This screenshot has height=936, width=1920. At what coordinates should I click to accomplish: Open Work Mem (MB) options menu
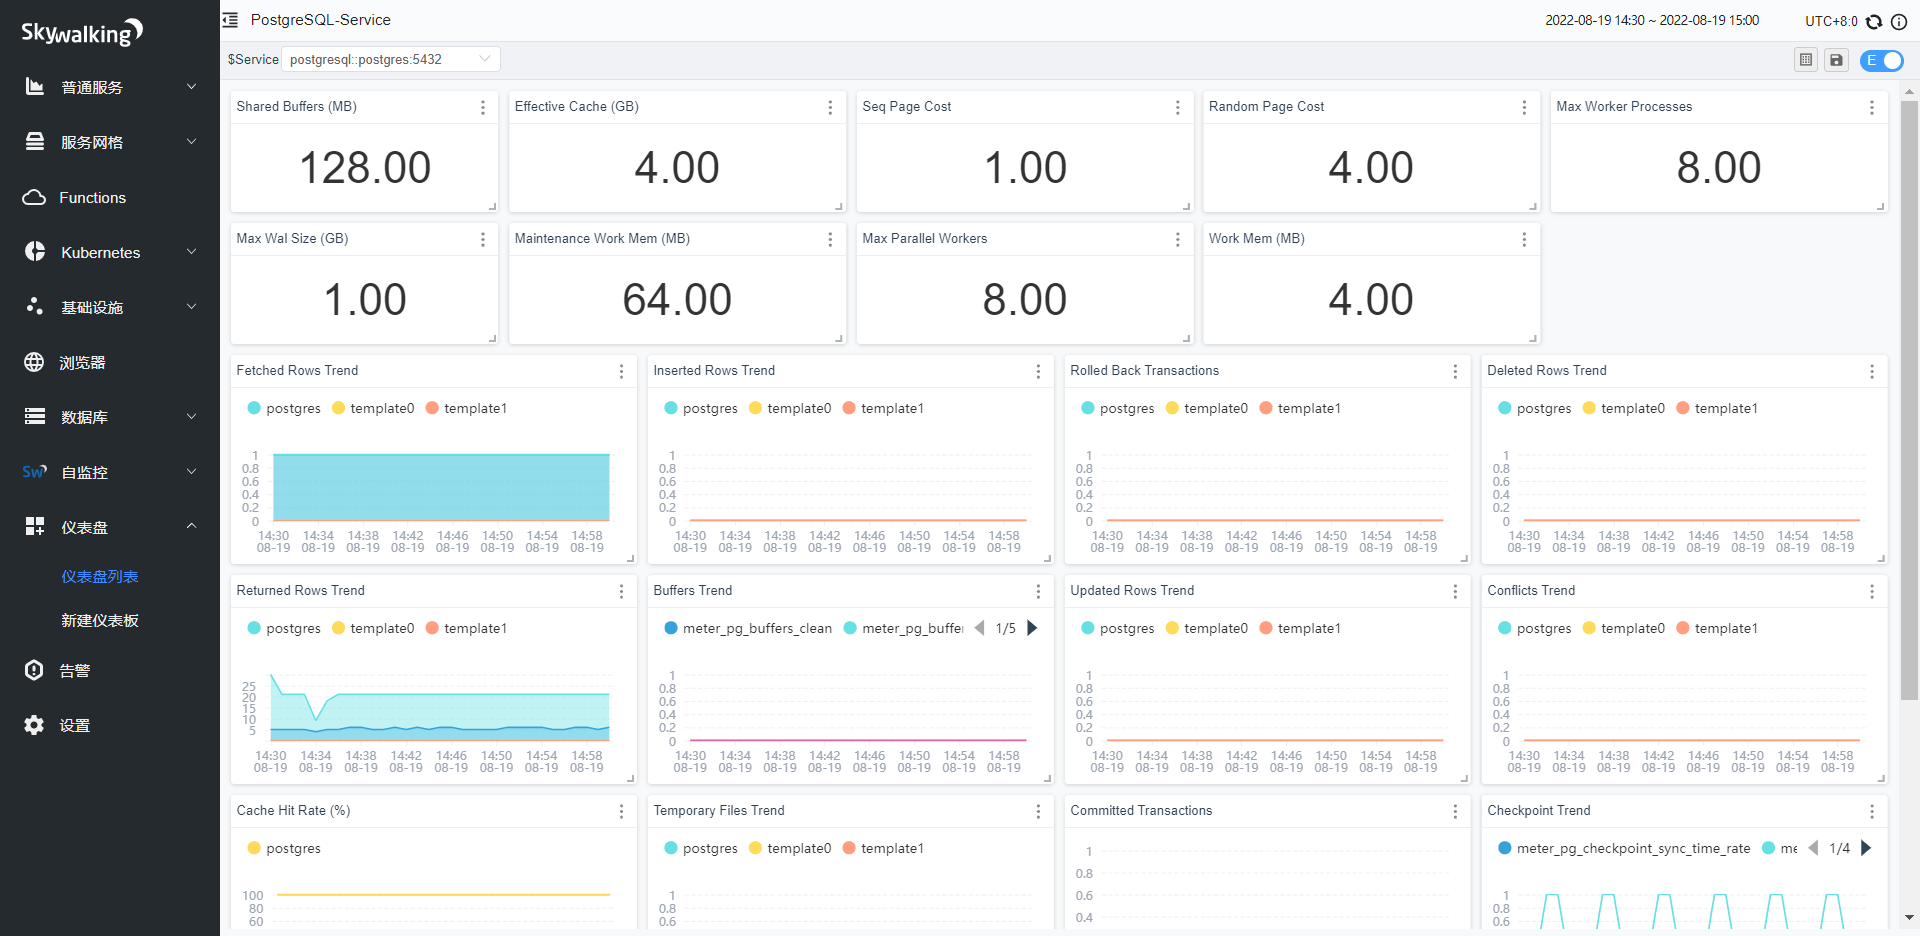coord(1524,239)
